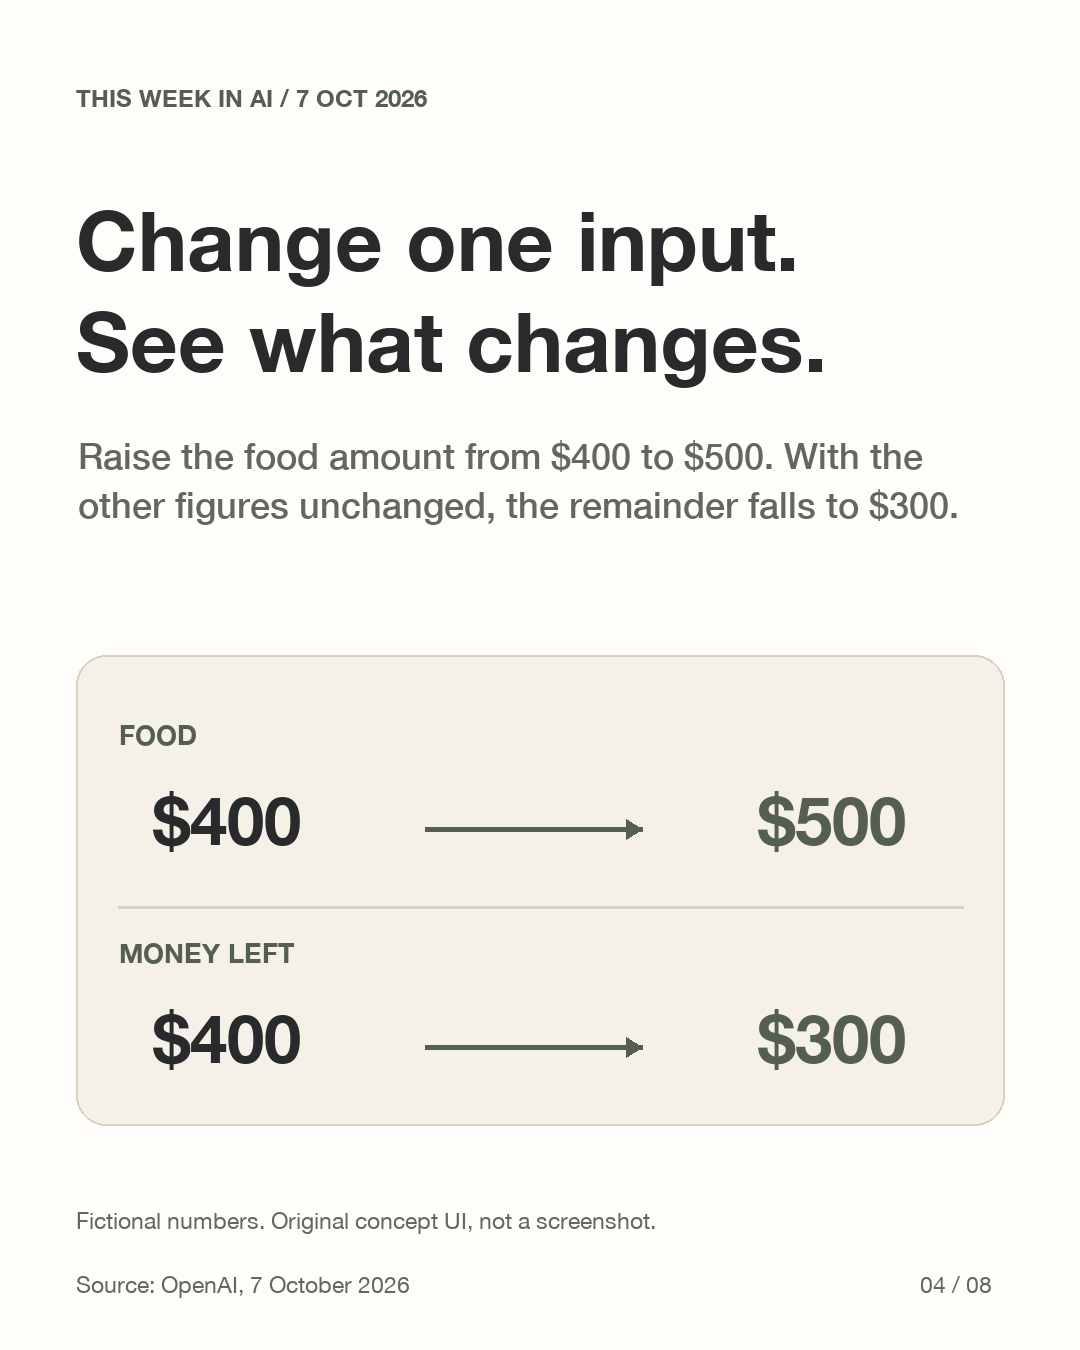Select the new $500 food amount
Screen dimensions: 1080x1350
(x=831, y=822)
